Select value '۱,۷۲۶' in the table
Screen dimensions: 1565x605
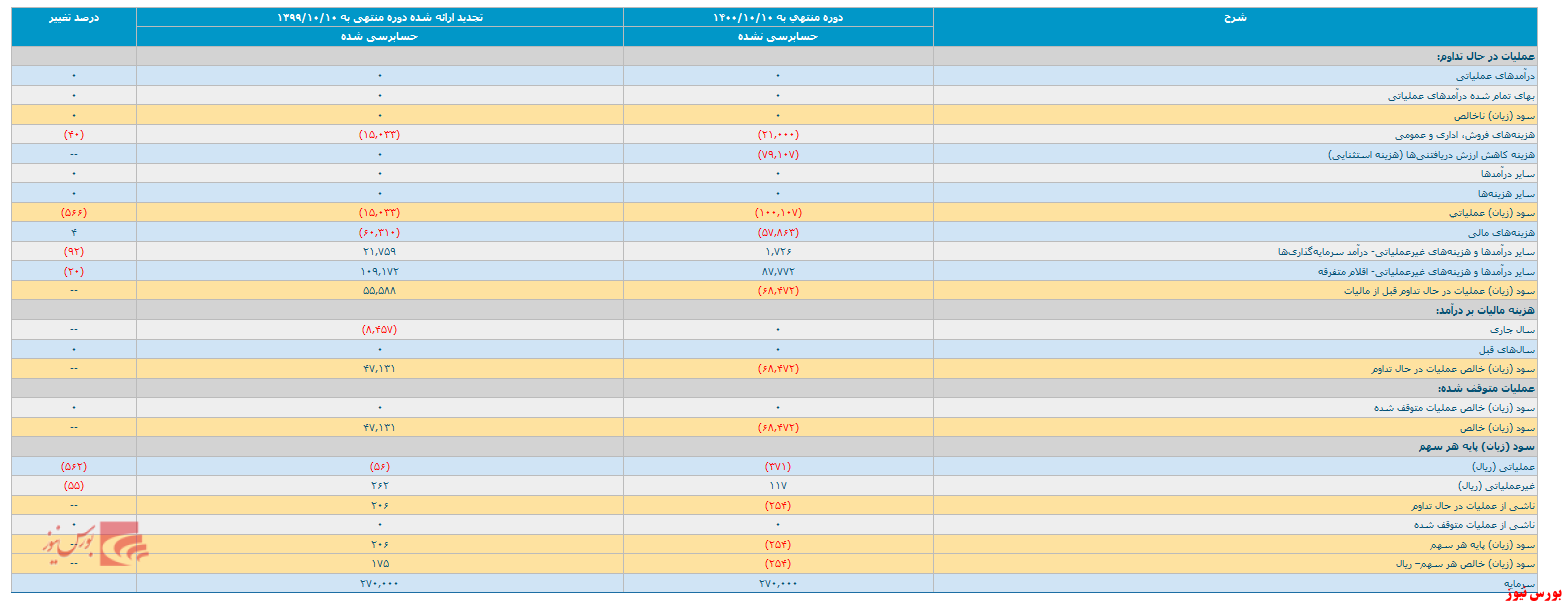point(778,252)
